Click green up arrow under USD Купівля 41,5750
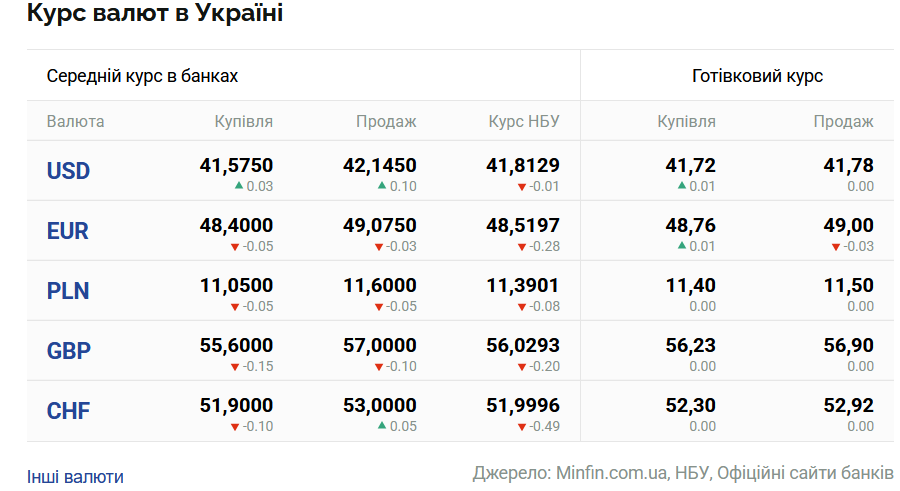Viewport: 900px width, 491px height. tap(239, 185)
